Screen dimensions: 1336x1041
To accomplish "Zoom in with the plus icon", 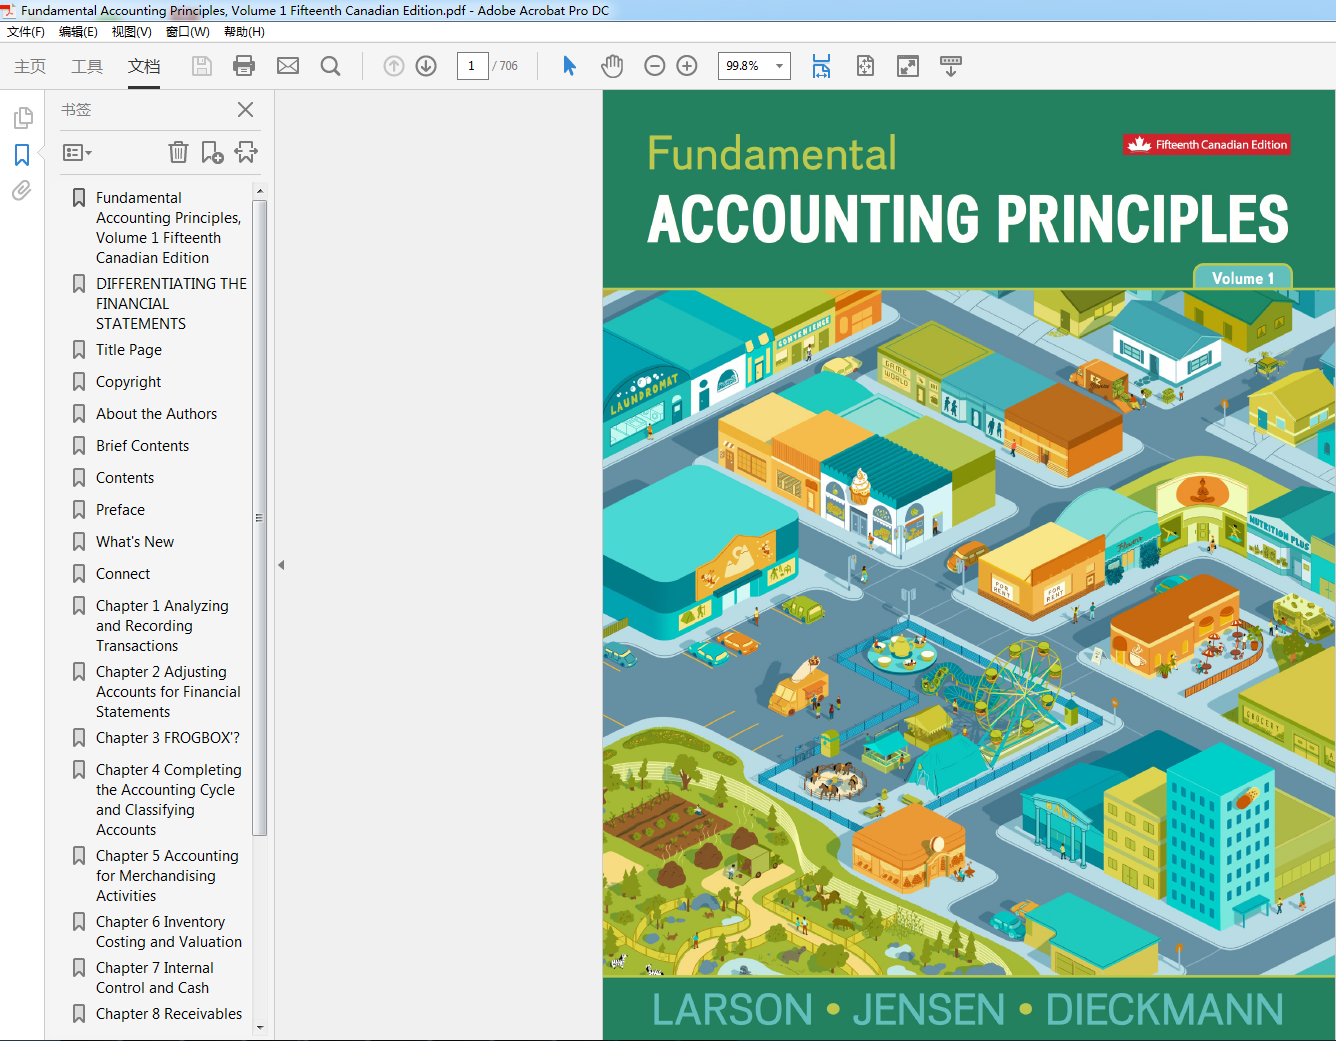I will (687, 66).
